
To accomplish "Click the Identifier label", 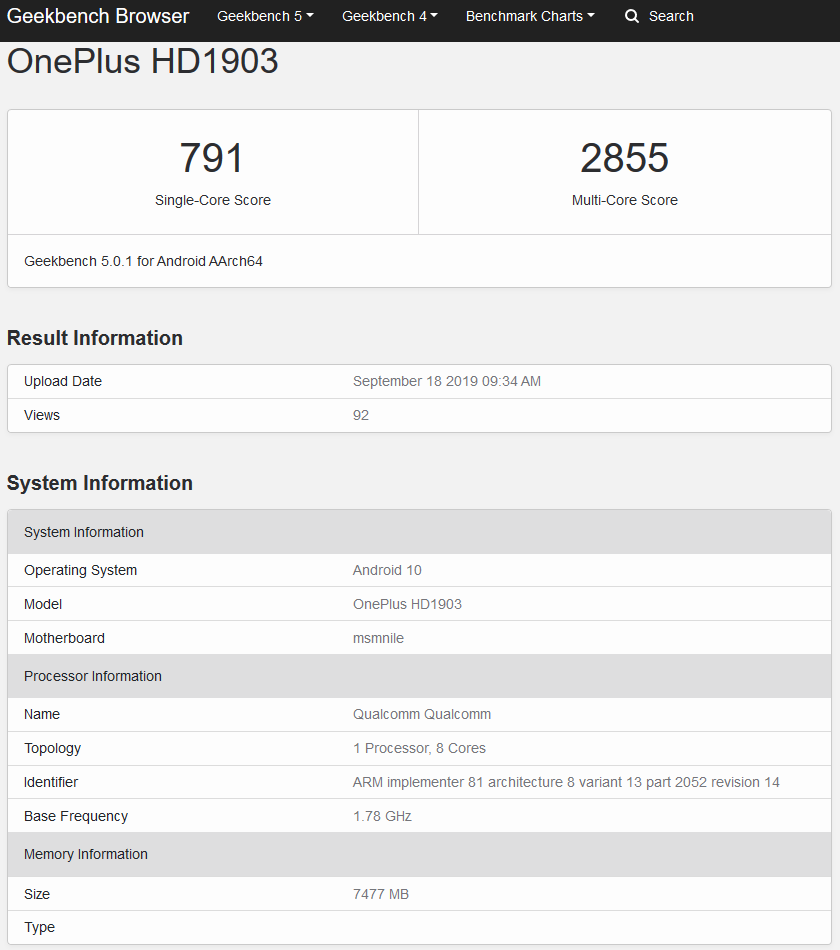I will [x=51, y=782].
